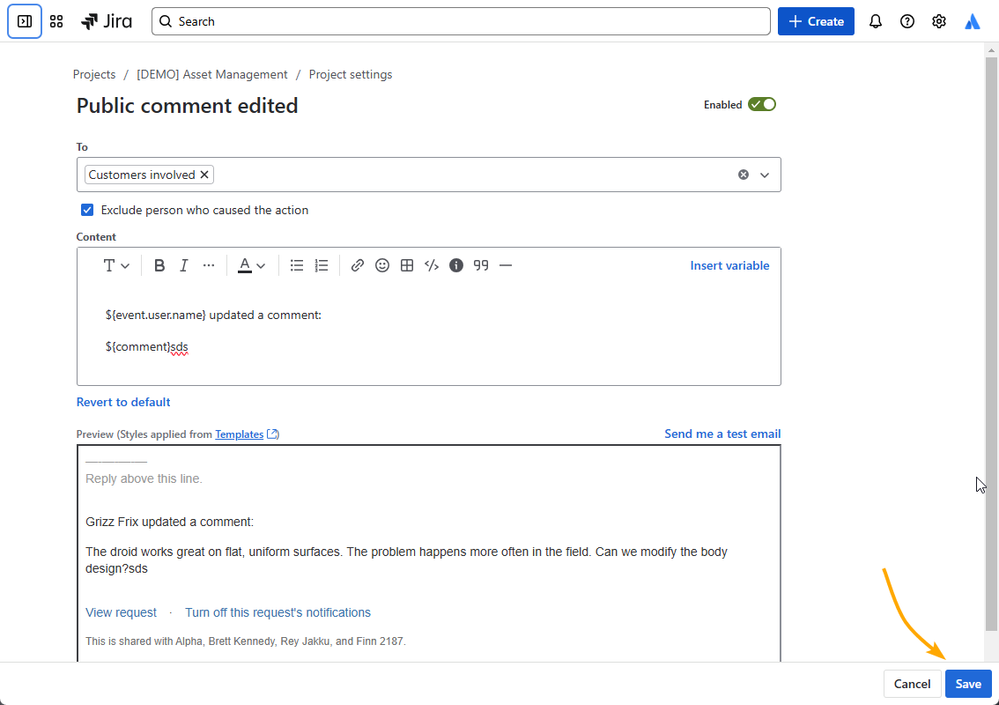Click the Cancel button
Viewport: 999px width, 705px height.
pyautogui.click(x=912, y=684)
